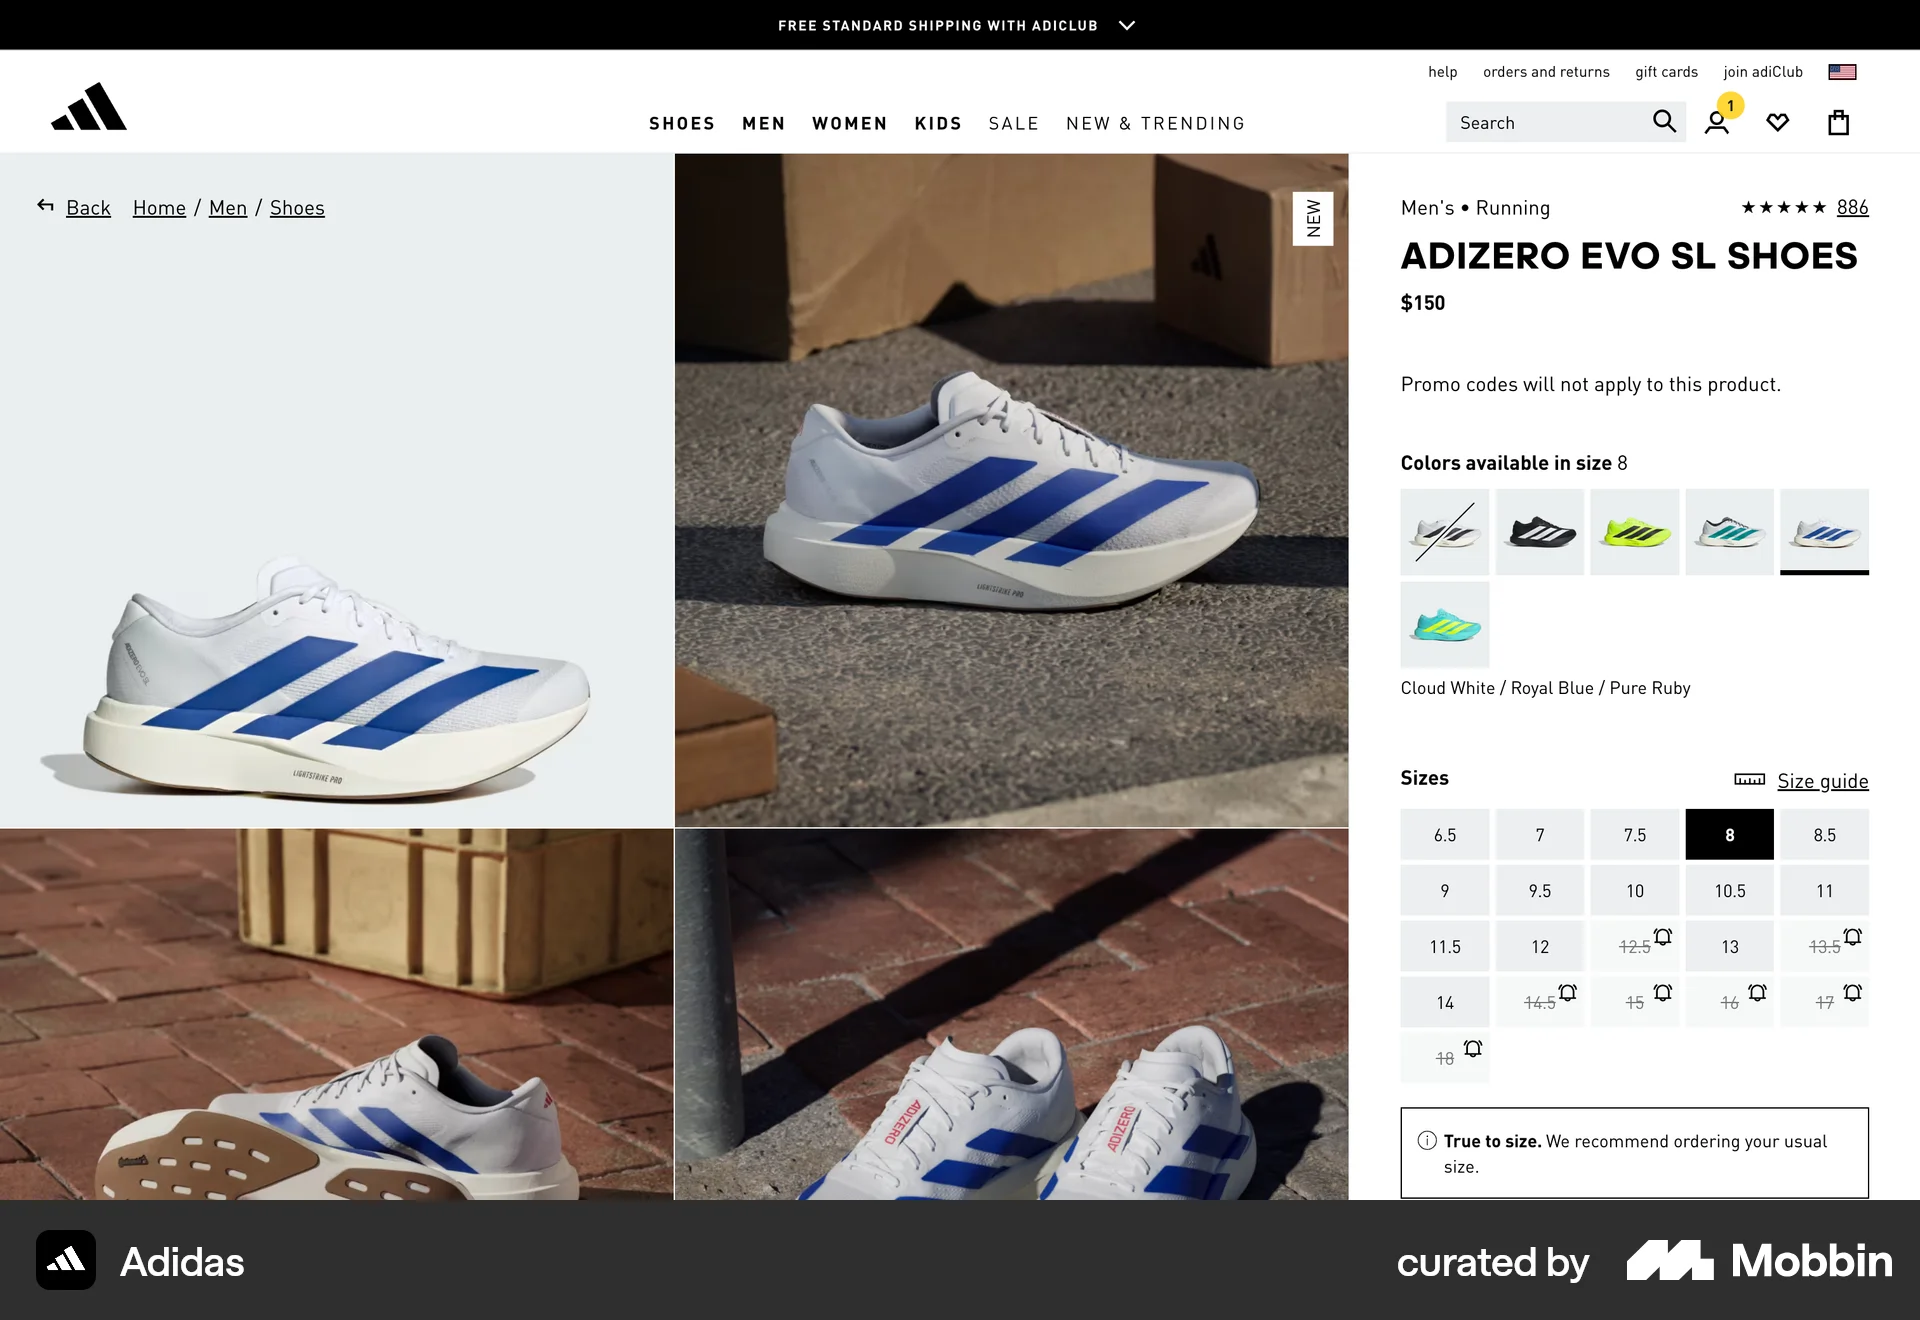The height and width of the screenshot is (1320, 1920).
Task: Enable notify-me bell for size 12.5
Action: [x=1663, y=938]
